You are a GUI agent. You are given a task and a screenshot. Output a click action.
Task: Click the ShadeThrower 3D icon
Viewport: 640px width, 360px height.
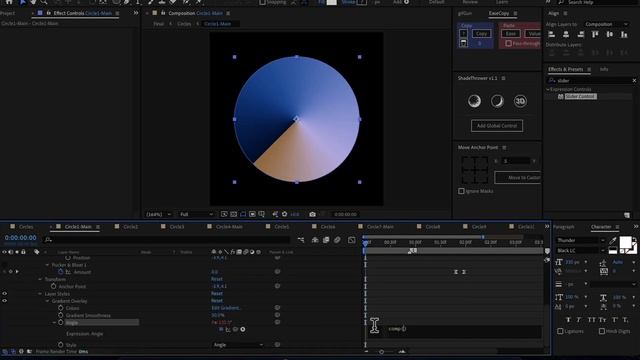pos(520,101)
